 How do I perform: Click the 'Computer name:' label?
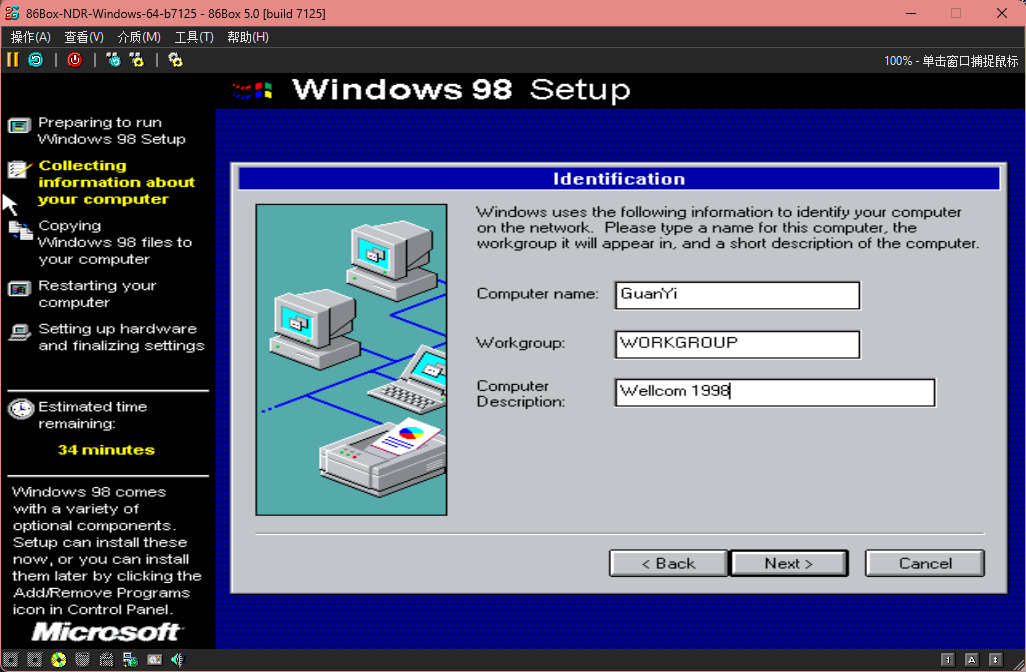click(x=537, y=294)
